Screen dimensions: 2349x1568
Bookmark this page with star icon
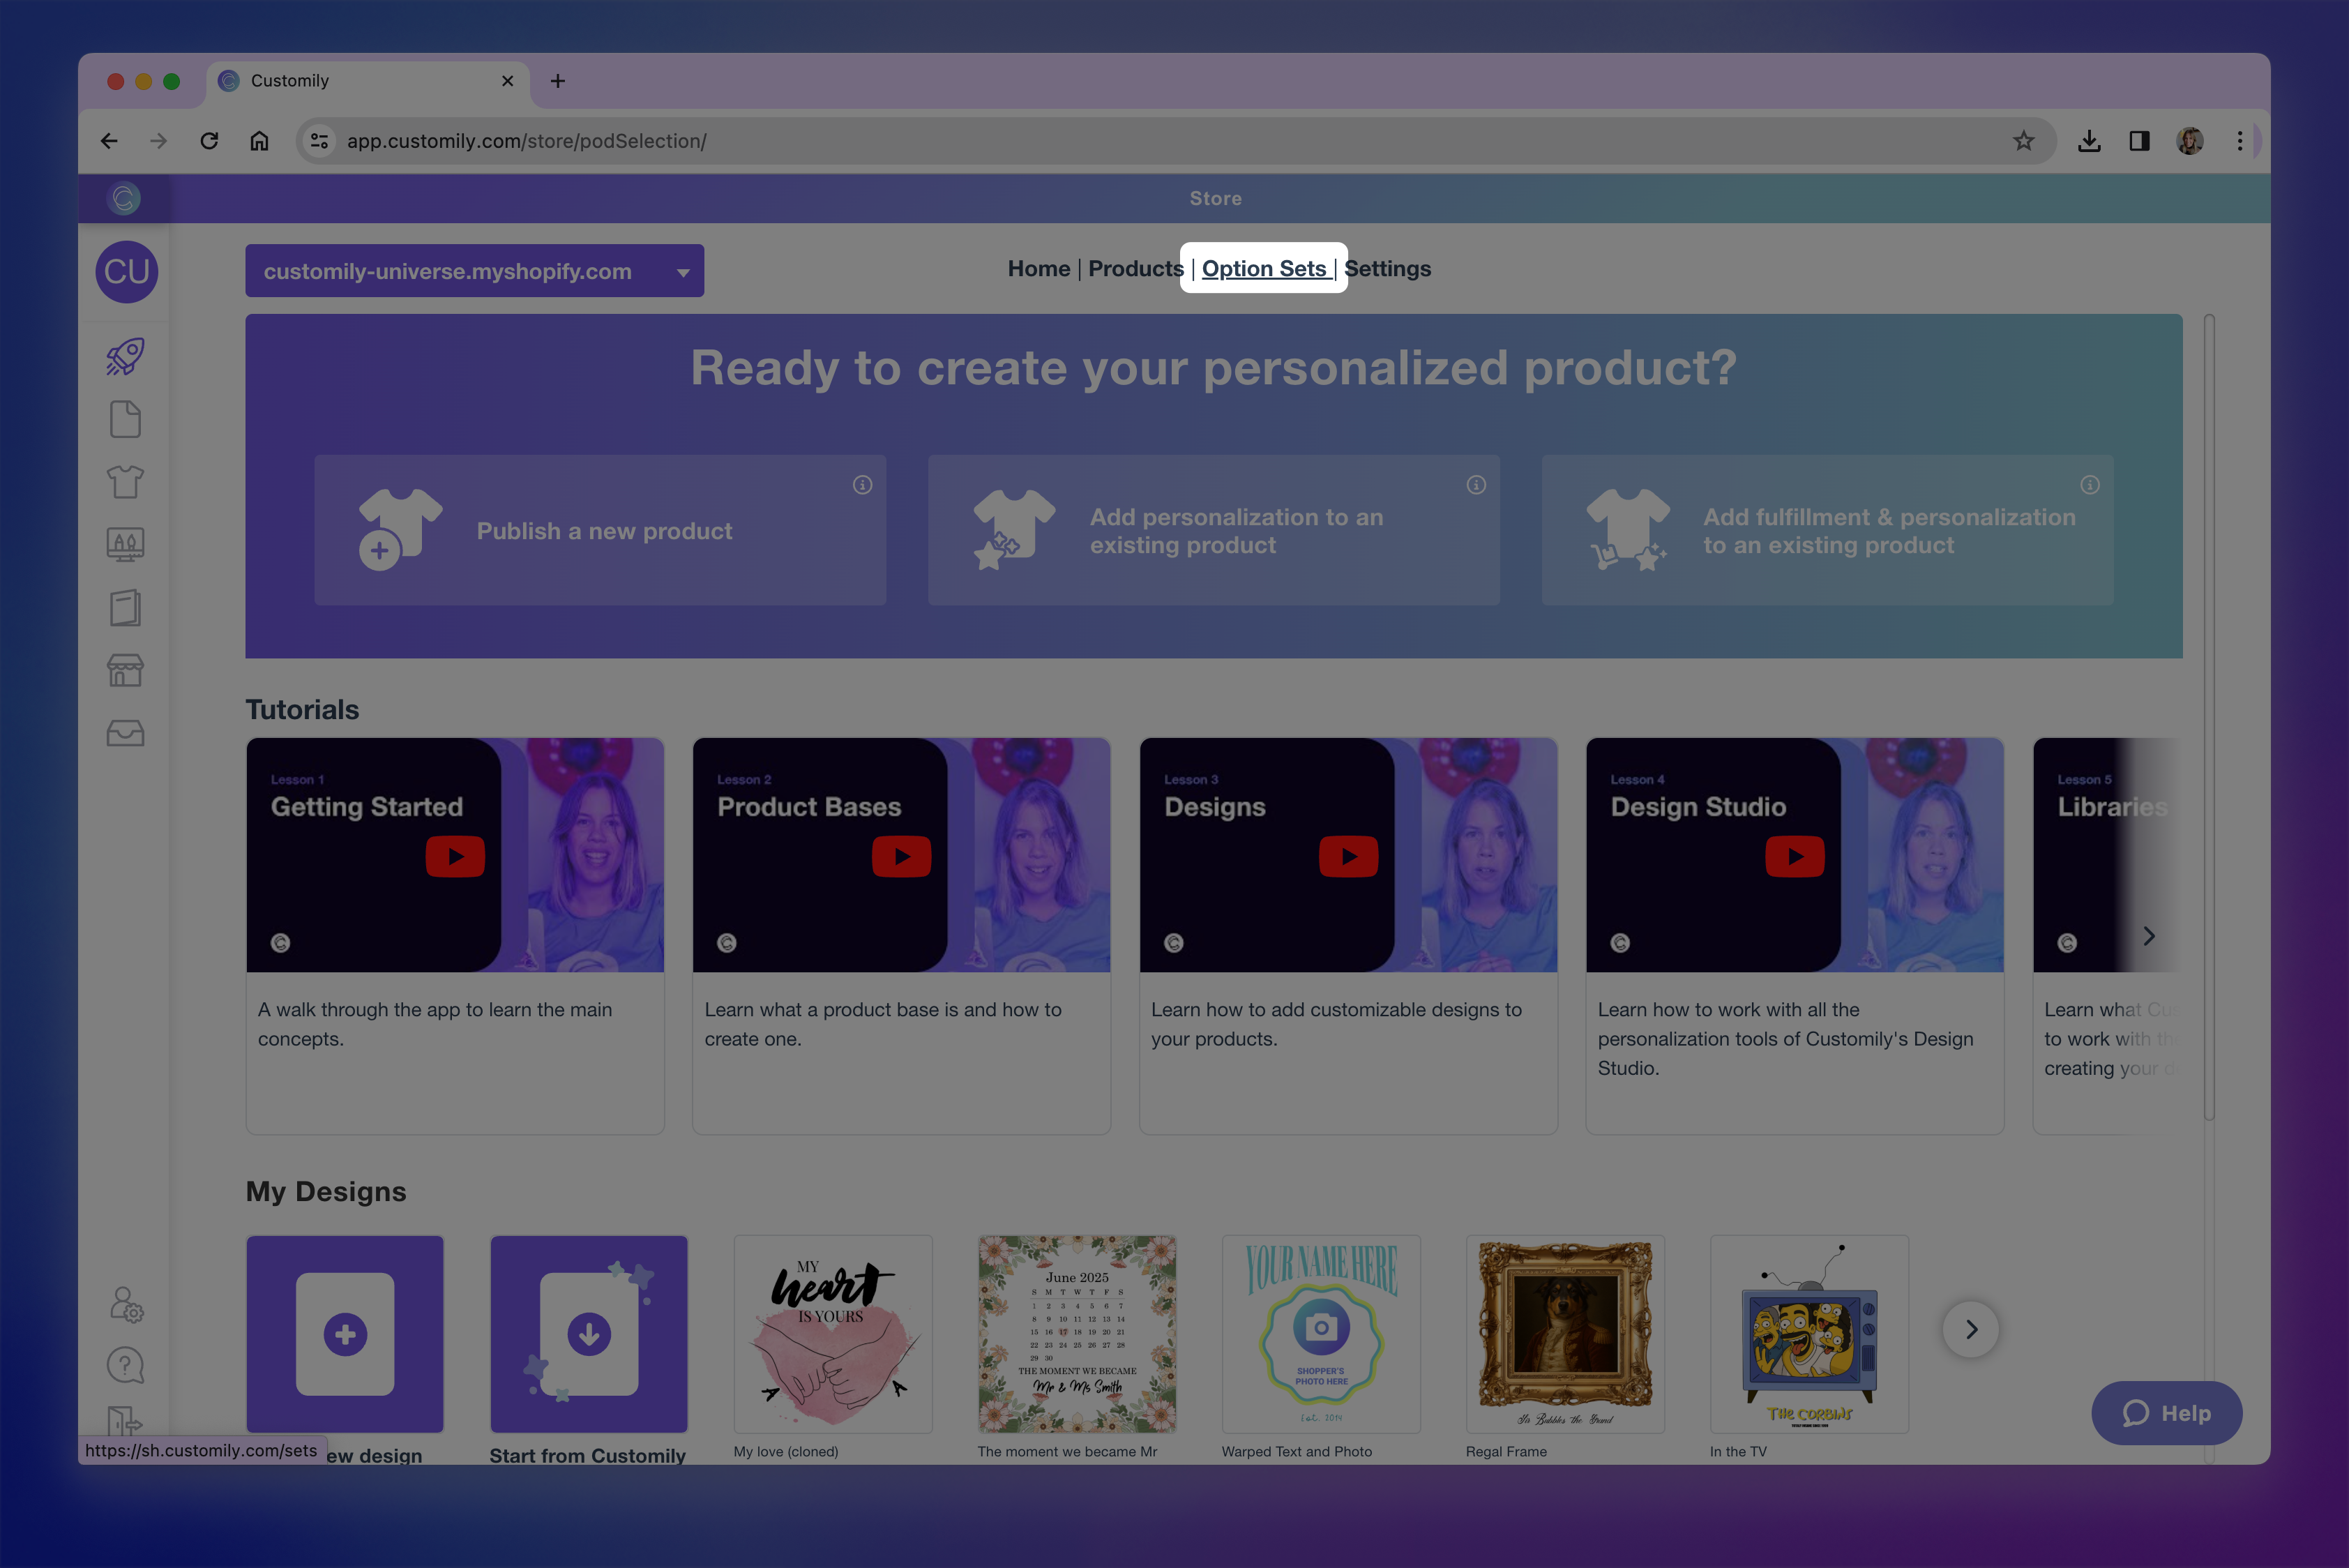(x=2023, y=141)
